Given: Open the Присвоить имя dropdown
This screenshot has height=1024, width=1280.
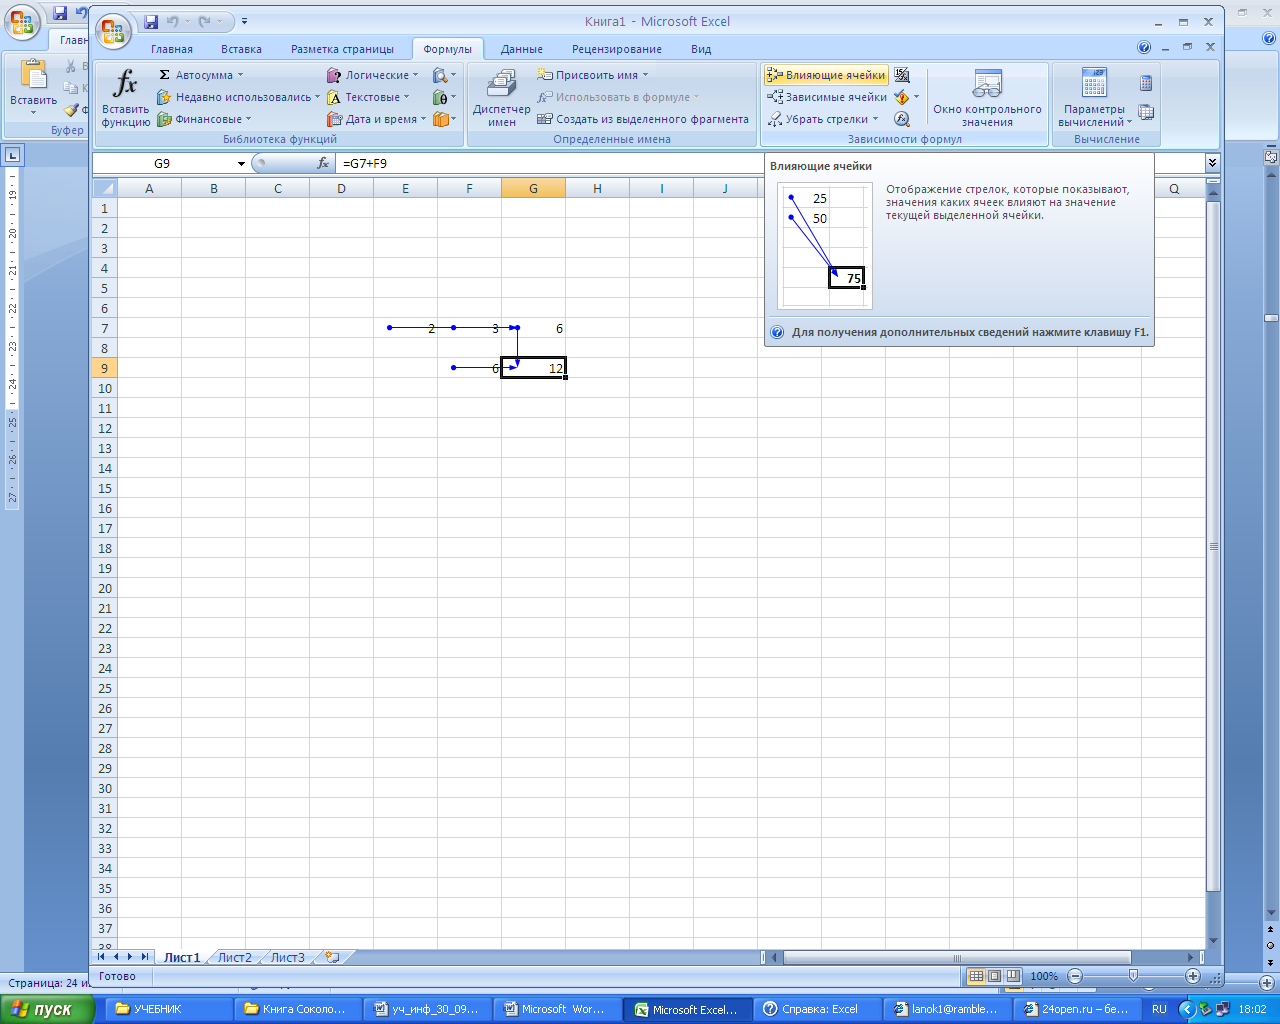Looking at the screenshot, I should [x=593, y=75].
